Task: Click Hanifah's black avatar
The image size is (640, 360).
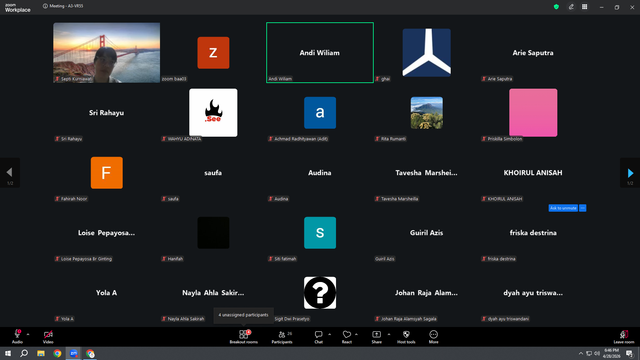Action: click(213, 233)
